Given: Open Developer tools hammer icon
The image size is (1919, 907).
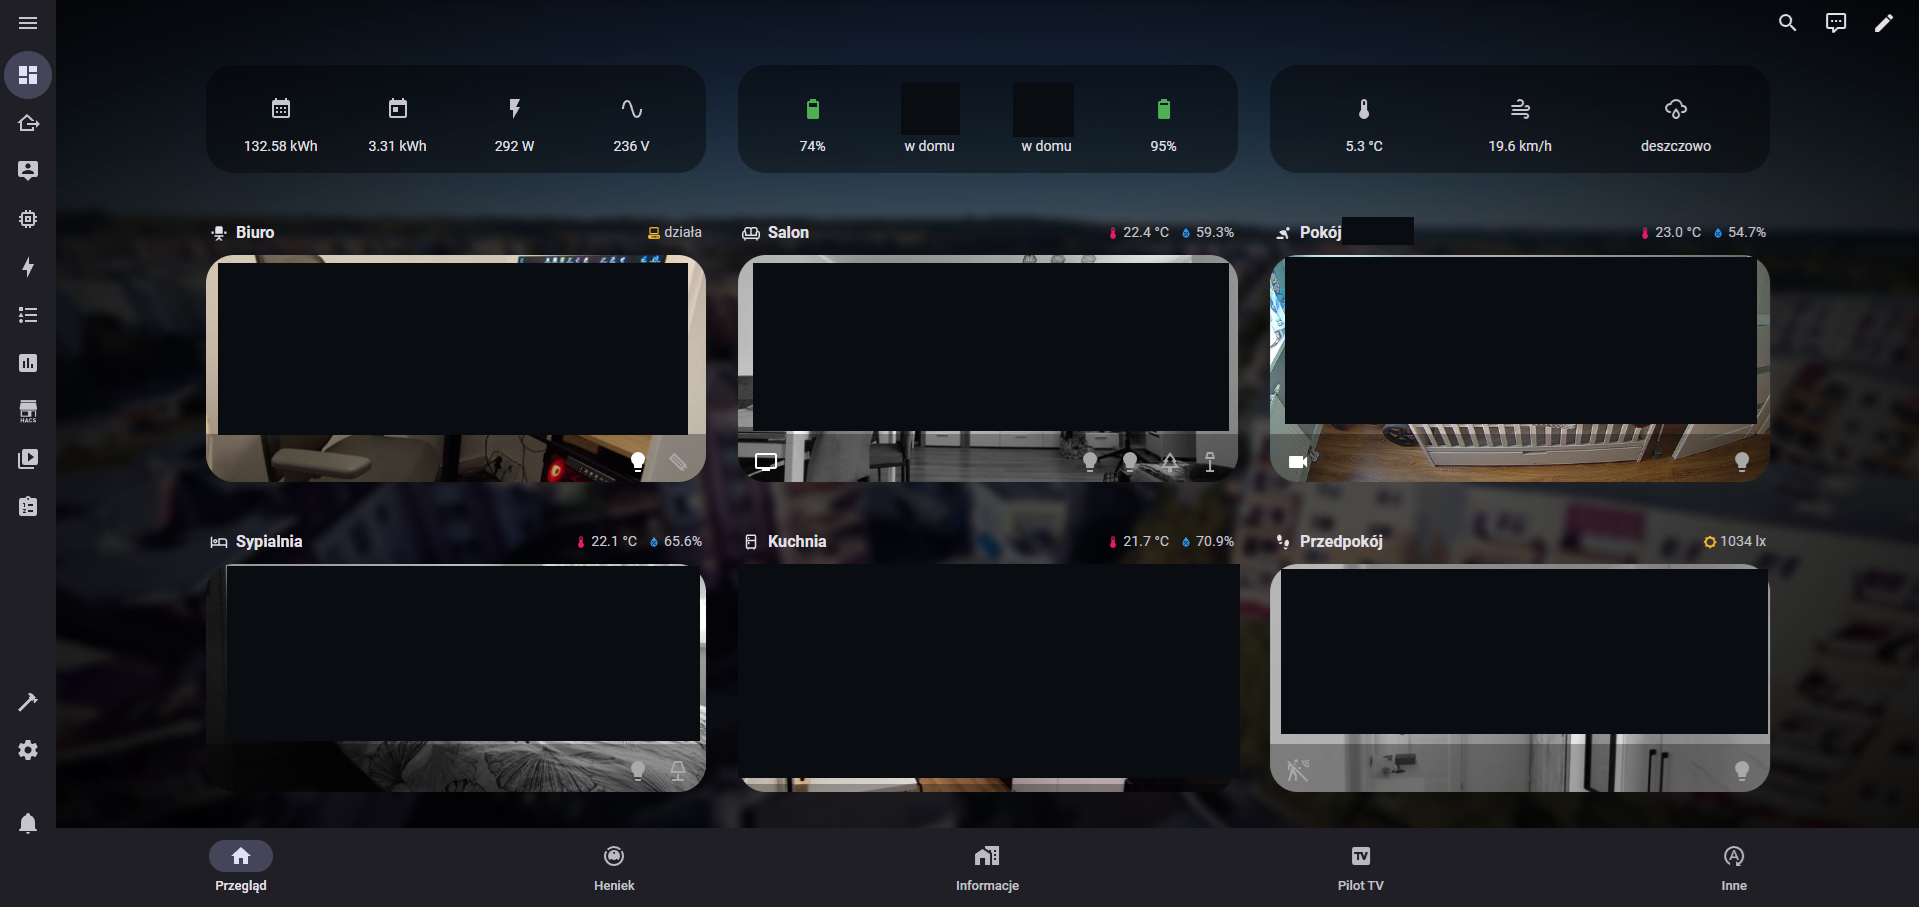Looking at the screenshot, I should (x=28, y=702).
